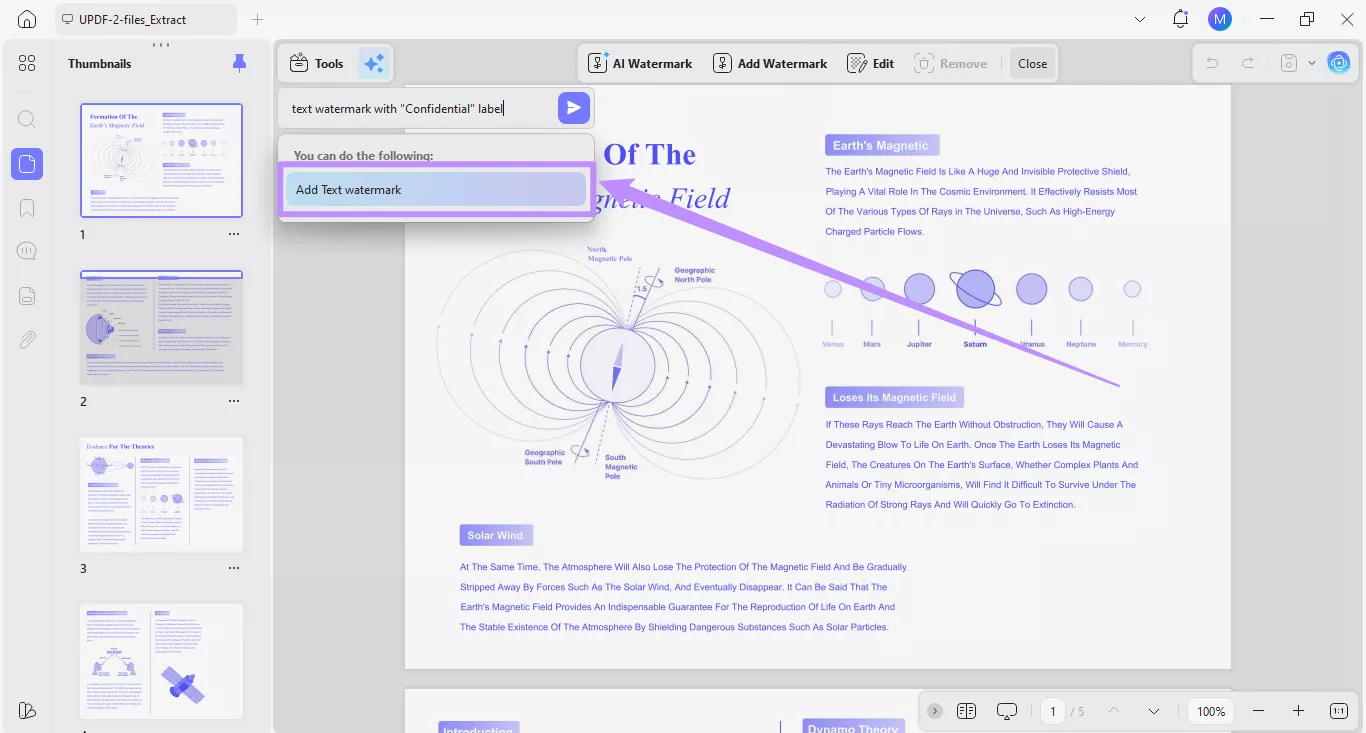The width and height of the screenshot is (1366, 733).
Task: Click the AI Watermark button
Action: pos(640,63)
